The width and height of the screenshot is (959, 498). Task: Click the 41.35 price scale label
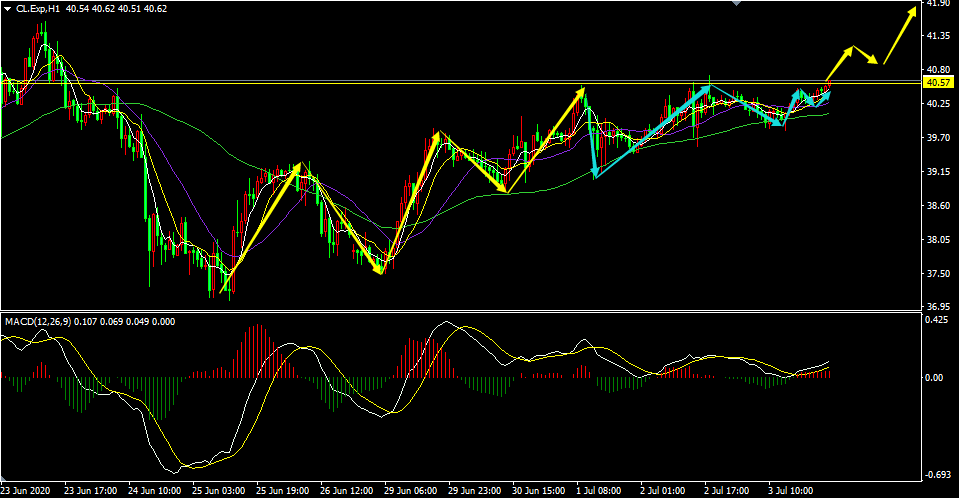point(938,36)
